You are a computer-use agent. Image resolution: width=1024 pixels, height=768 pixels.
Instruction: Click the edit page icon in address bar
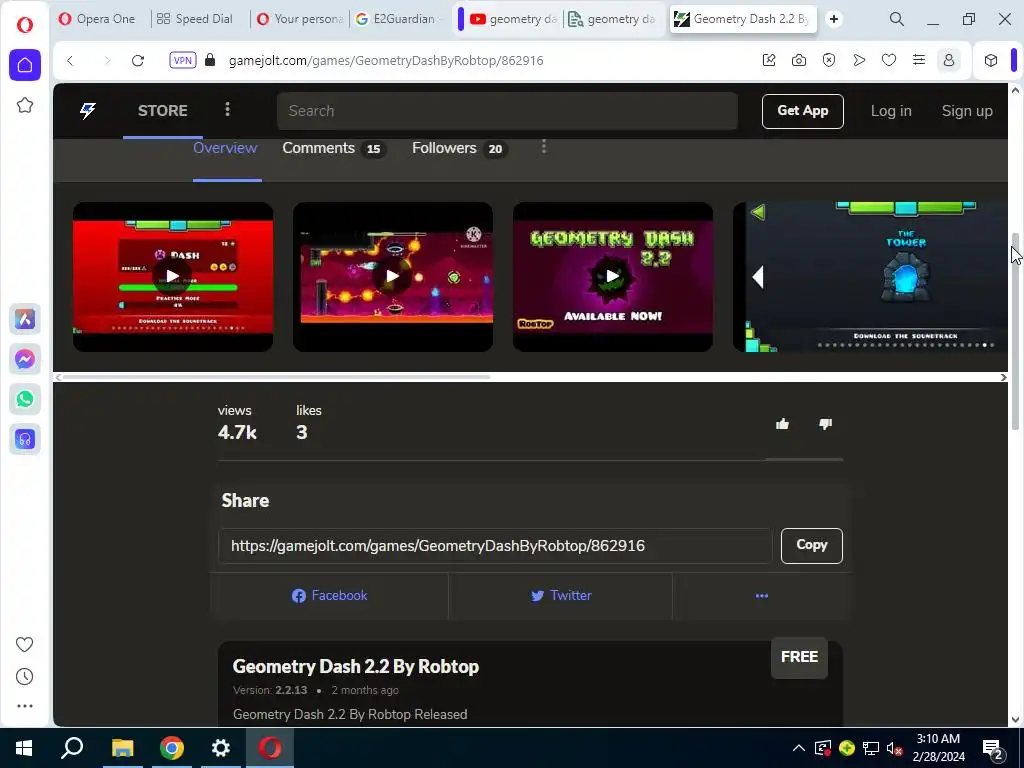click(x=769, y=60)
